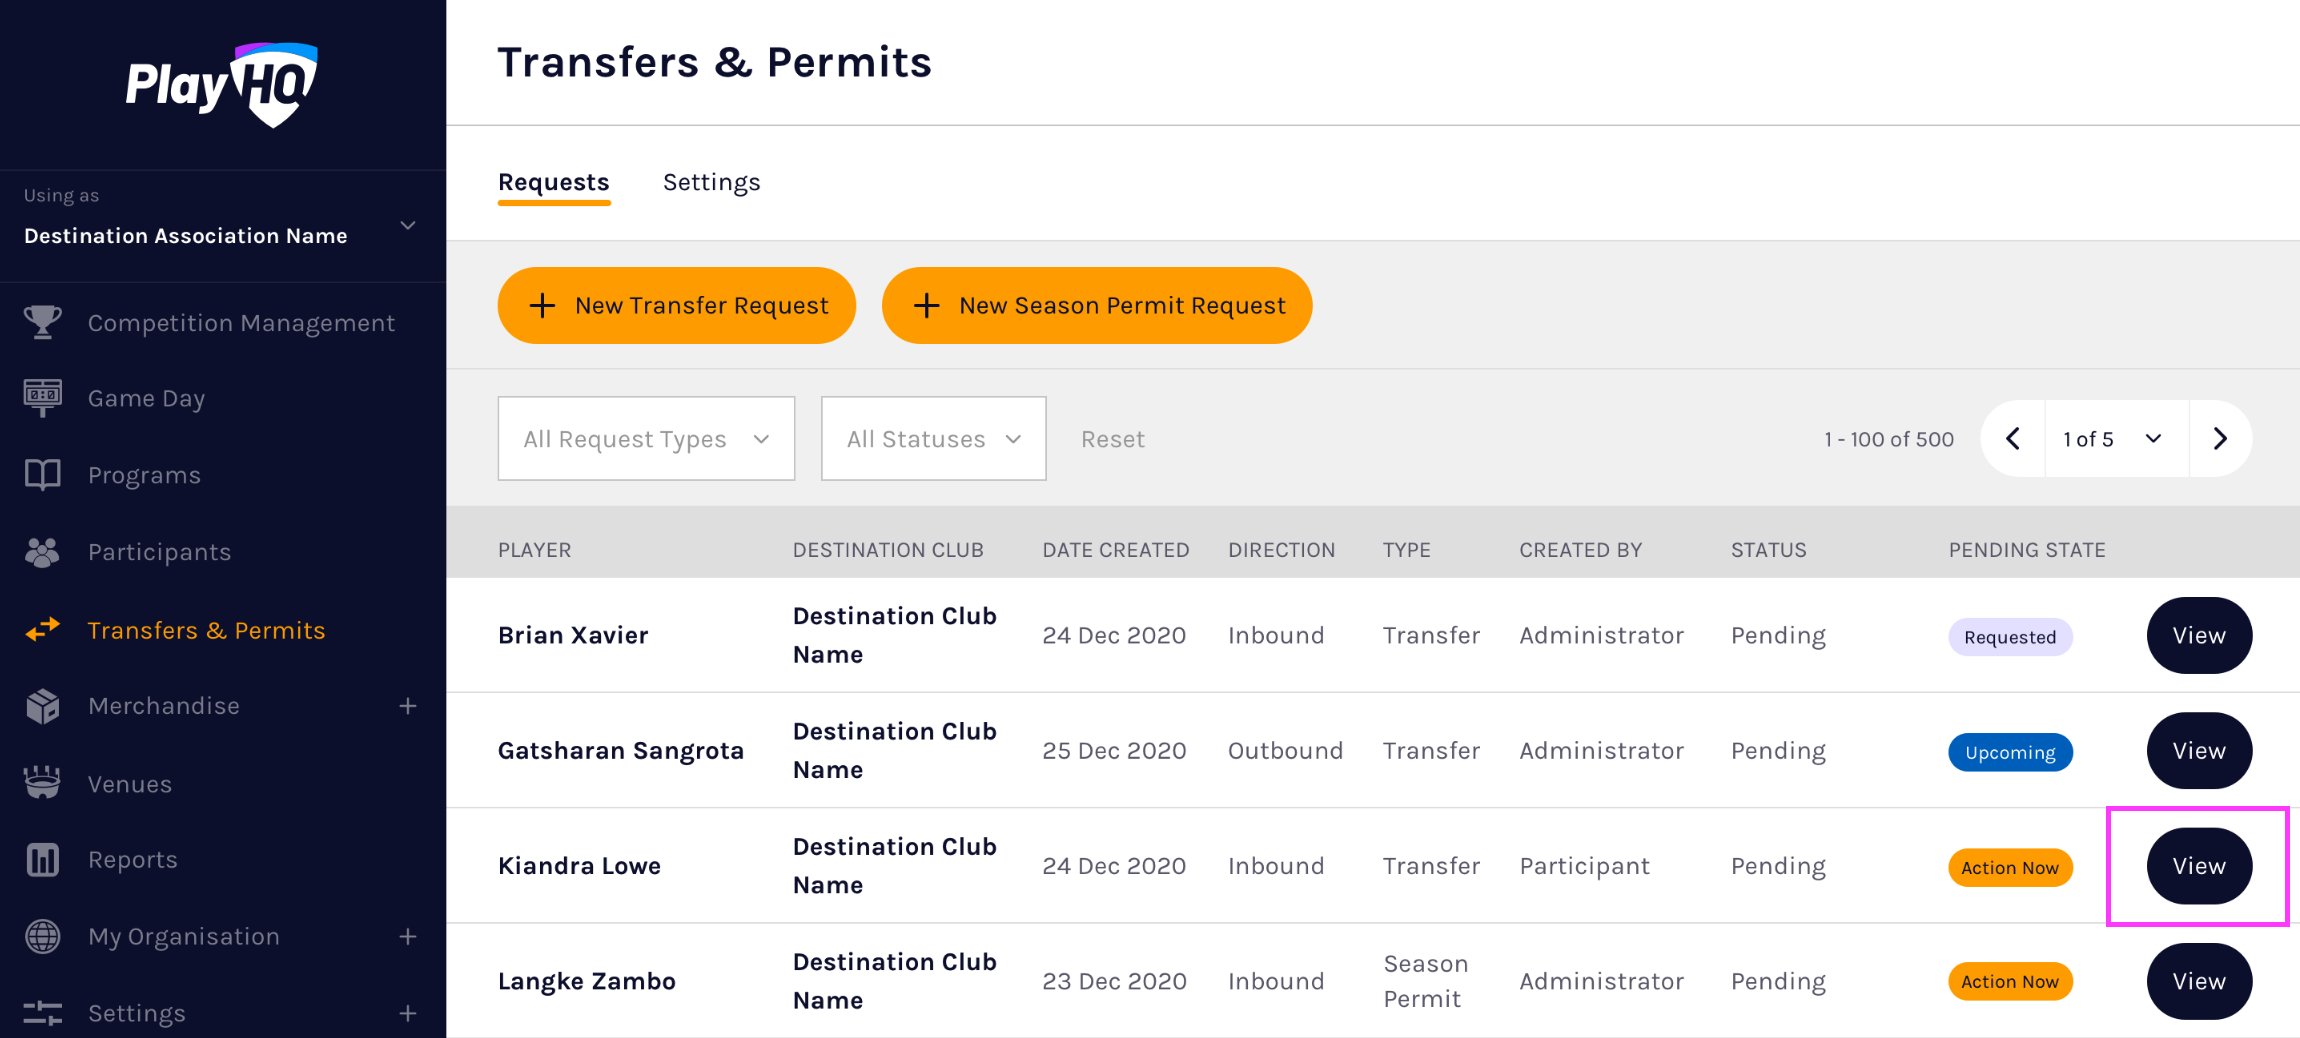Expand the Merchandise sidebar section
This screenshot has height=1038, width=2300.
coord(408,705)
